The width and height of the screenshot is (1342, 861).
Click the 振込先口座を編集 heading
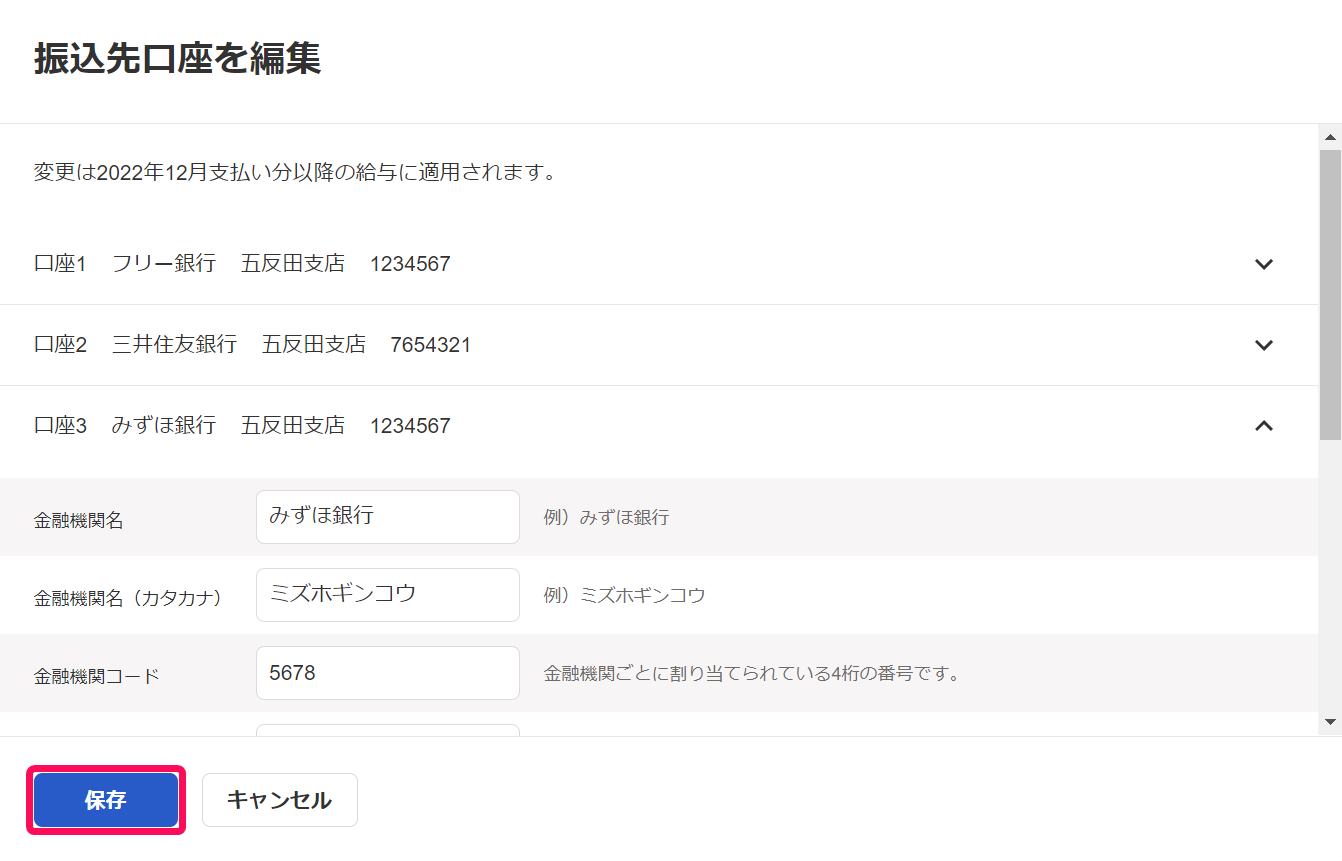[177, 58]
